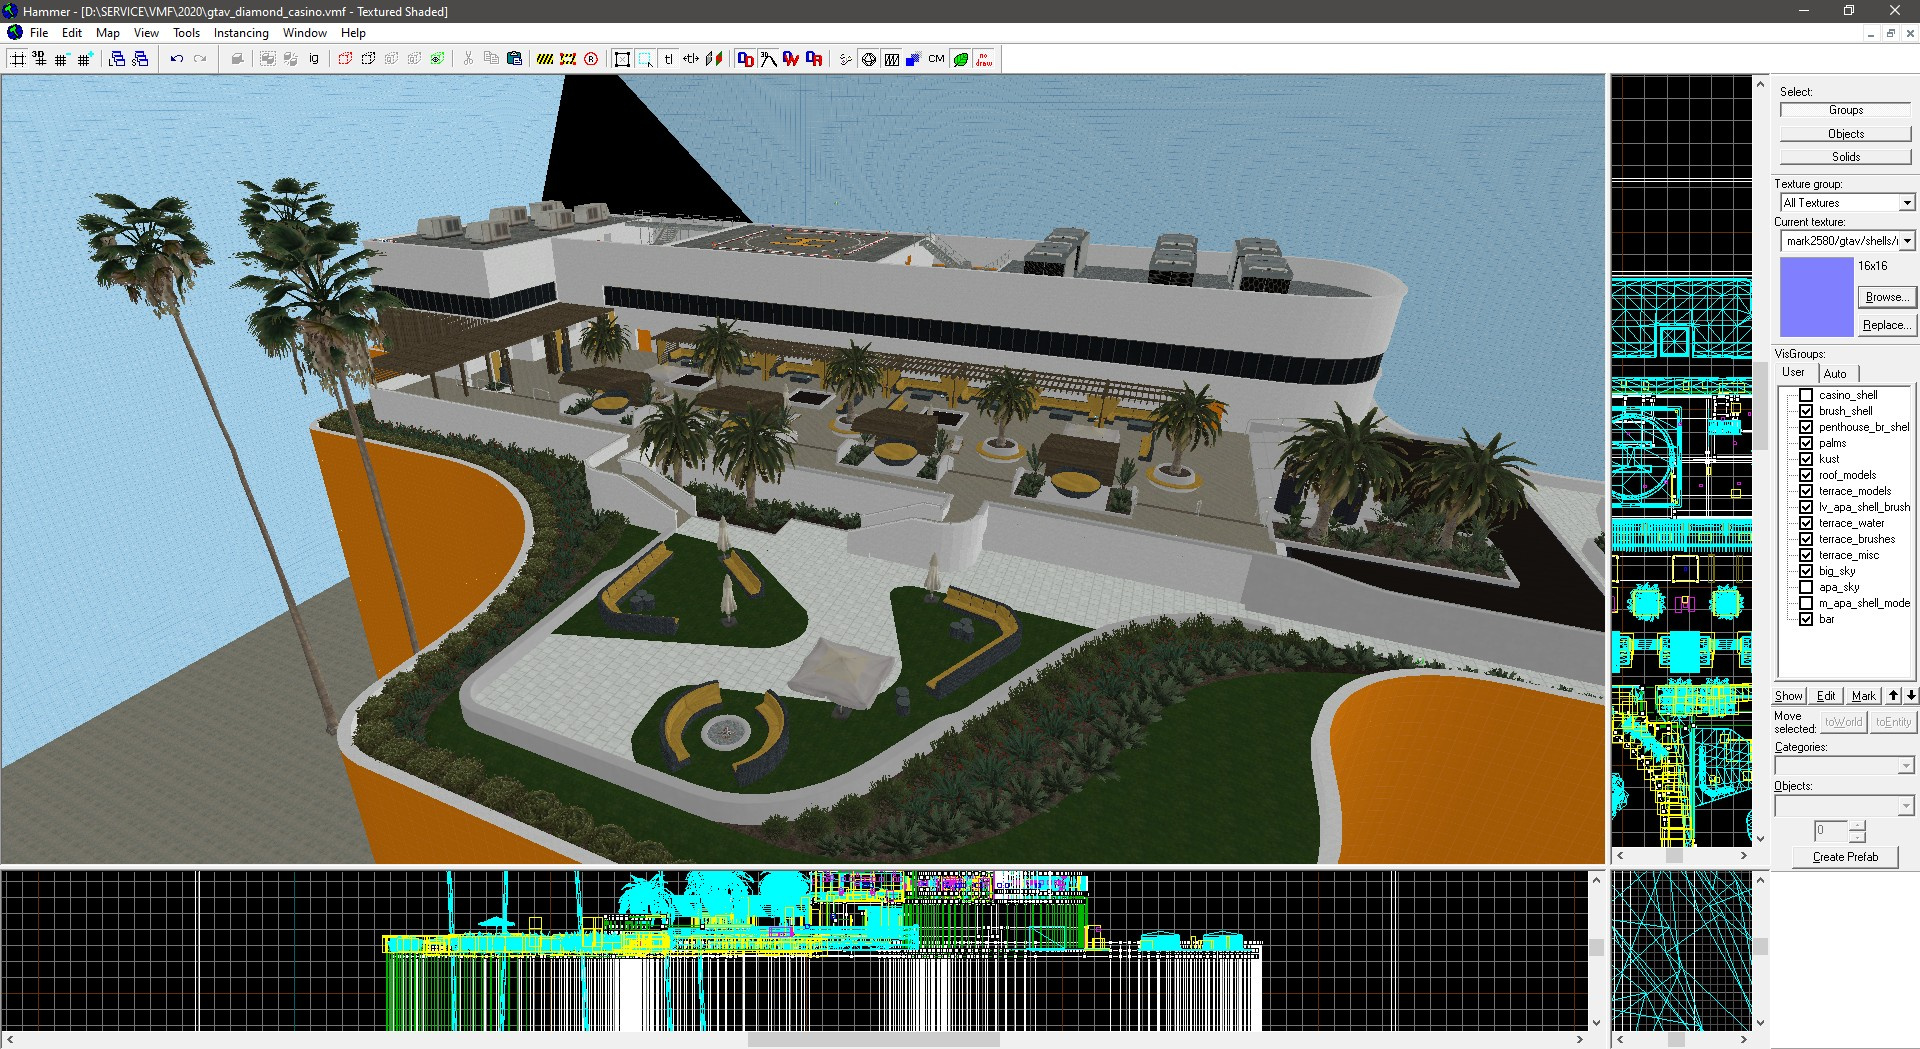Click the move visgroup up arrow button
This screenshot has width=1920, height=1049.
(1893, 696)
